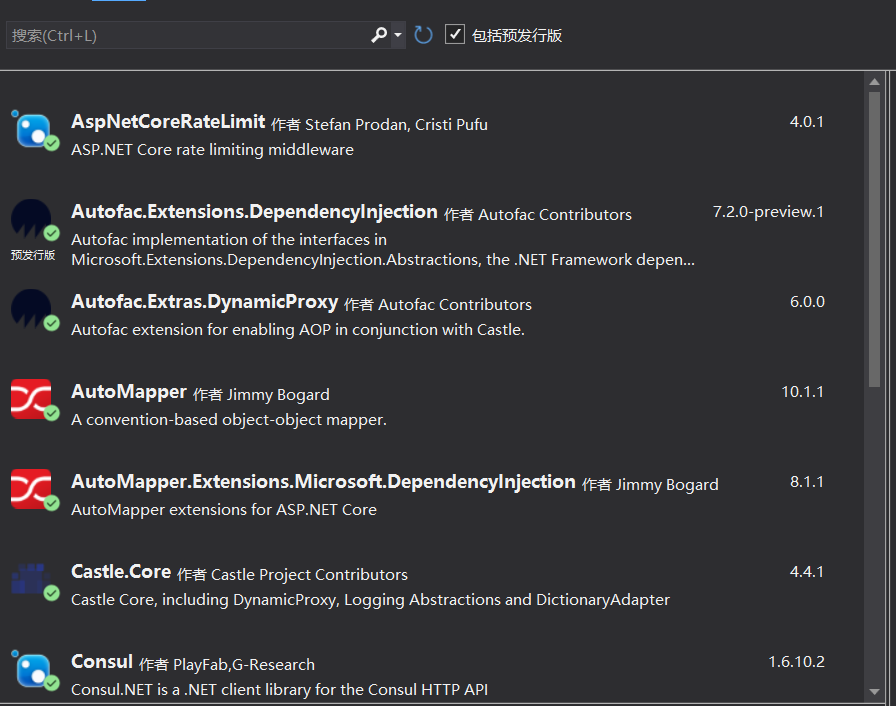Toggle the 包括预发行版 checkbox
The width and height of the screenshot is (896, 706).
455,35
